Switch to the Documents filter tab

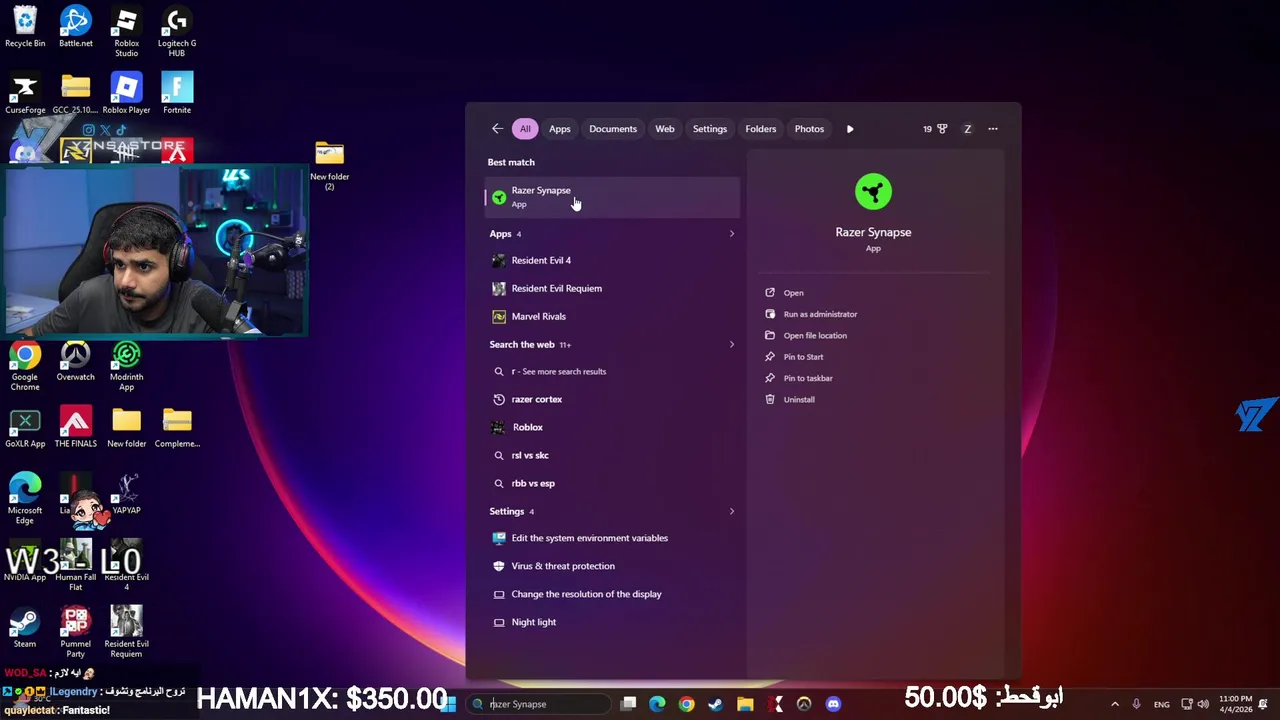[x=613, y=129]
